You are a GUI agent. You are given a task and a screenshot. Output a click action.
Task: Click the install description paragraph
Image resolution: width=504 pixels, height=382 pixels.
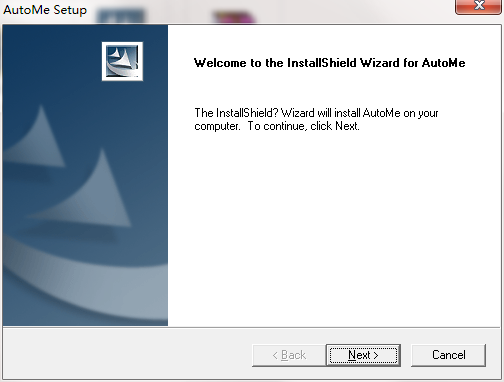[x=316, y=119]
